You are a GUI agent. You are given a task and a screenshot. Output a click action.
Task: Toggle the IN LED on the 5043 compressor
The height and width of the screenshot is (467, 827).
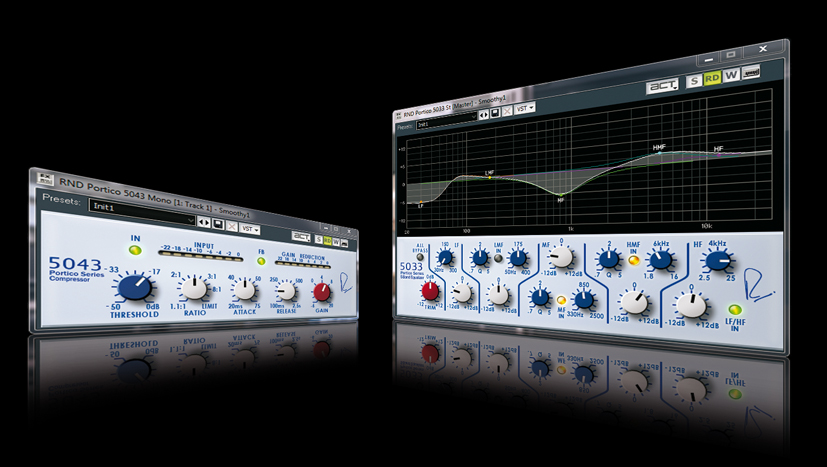pyautogui.click(x=136, y=250)
